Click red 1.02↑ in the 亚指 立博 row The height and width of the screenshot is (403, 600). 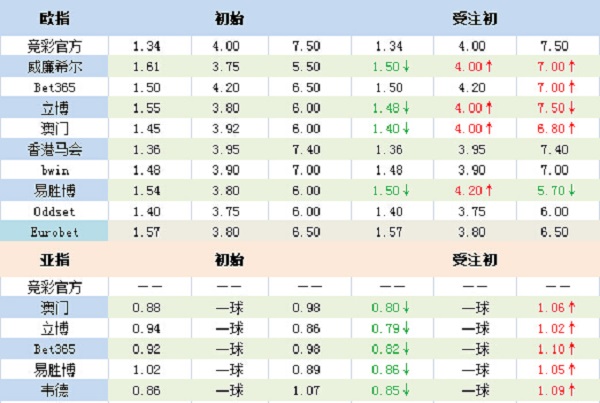[x=556, y=328]
